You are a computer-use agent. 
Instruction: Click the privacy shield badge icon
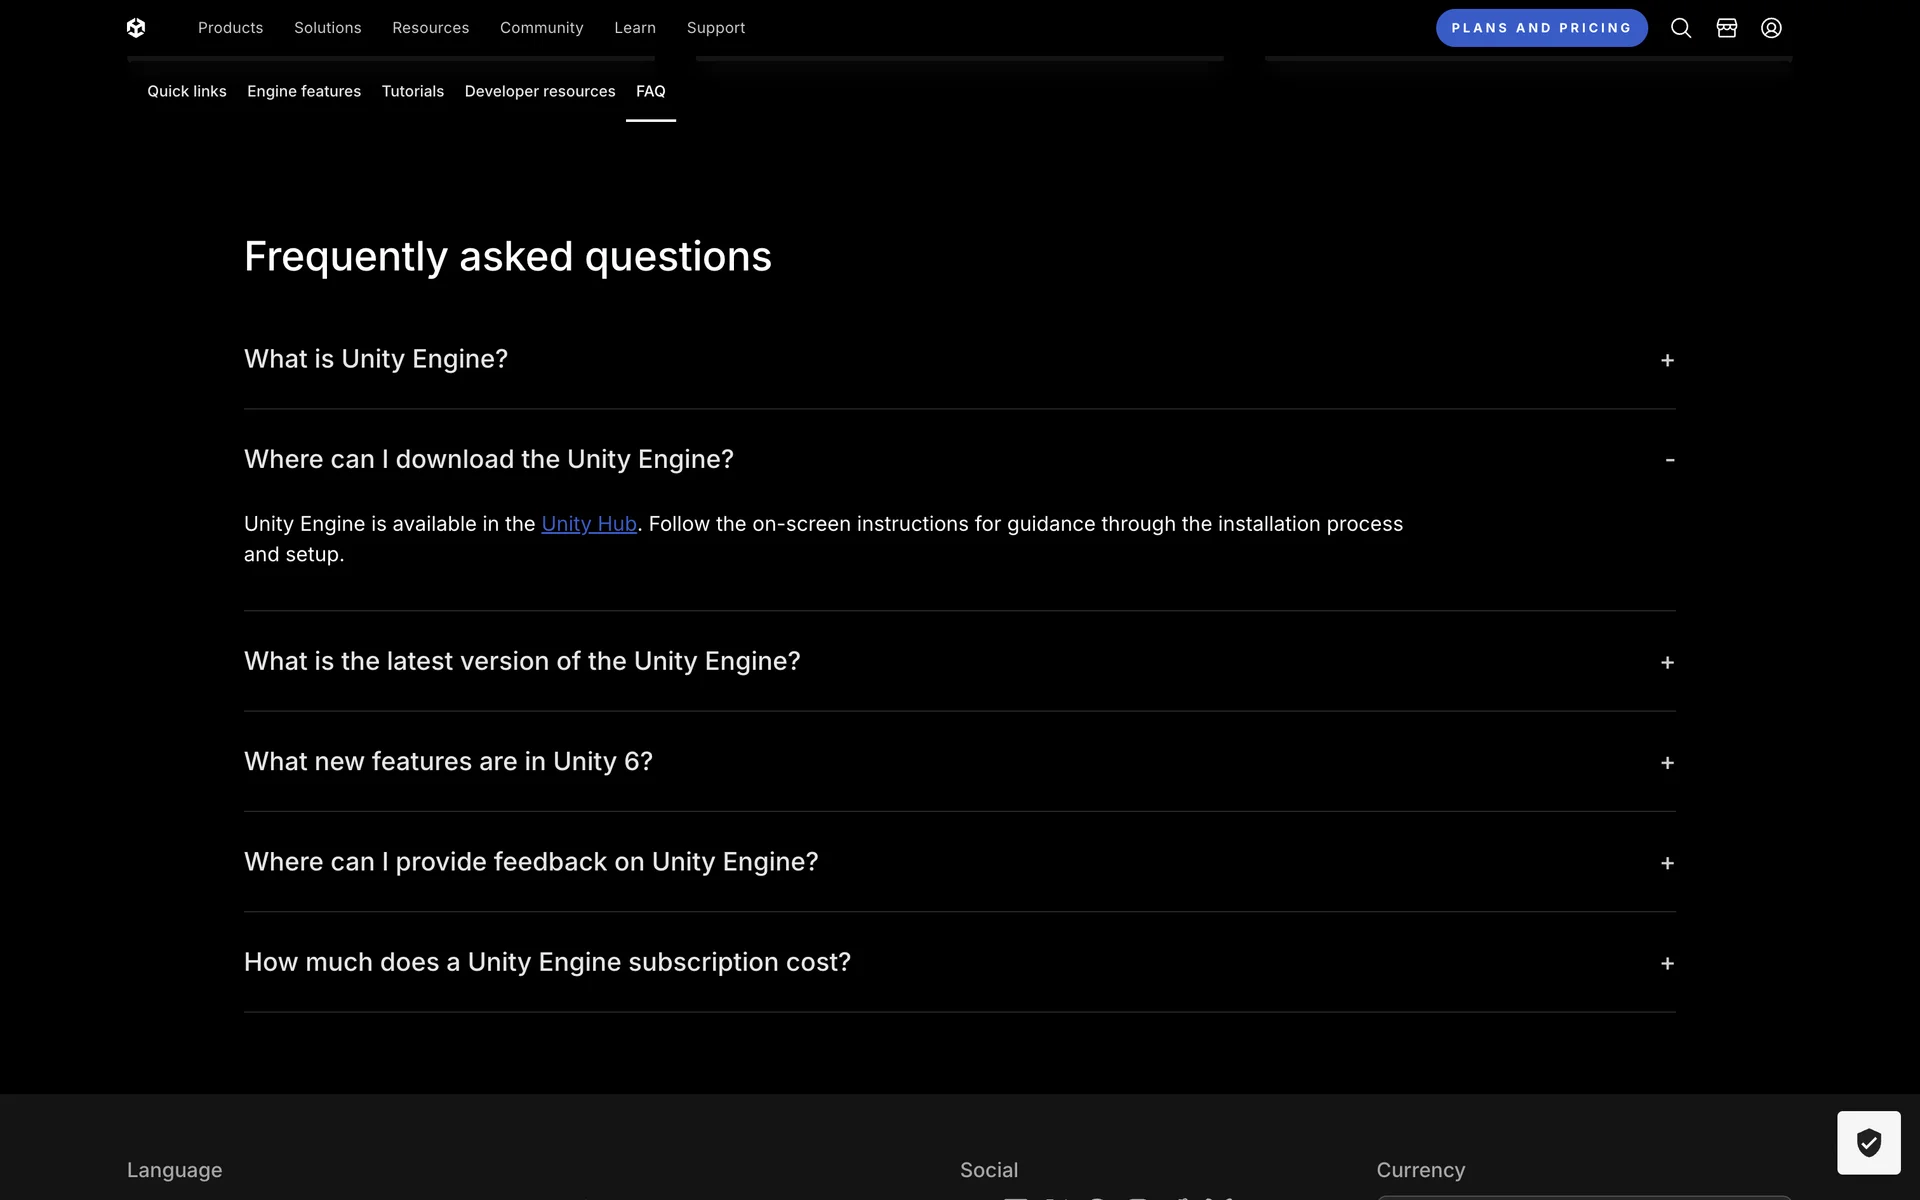1868,1142
